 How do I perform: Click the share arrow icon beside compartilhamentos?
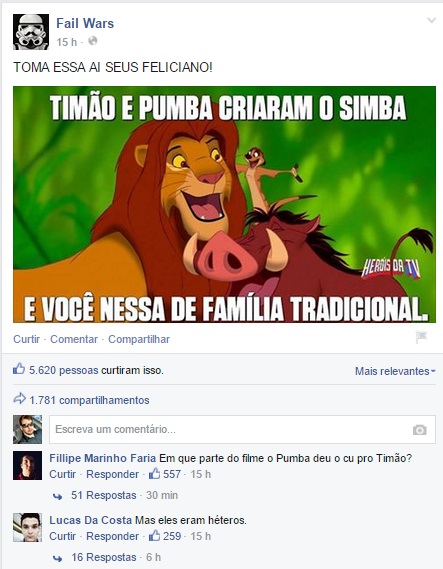pos(19,399)
